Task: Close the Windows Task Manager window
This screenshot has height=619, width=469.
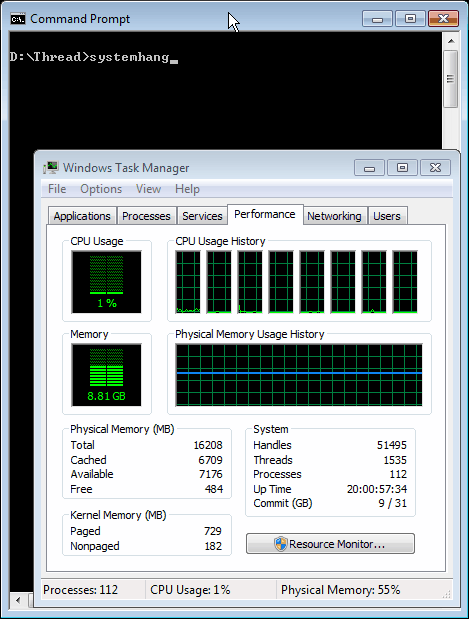Action: [x=435, y=168]
